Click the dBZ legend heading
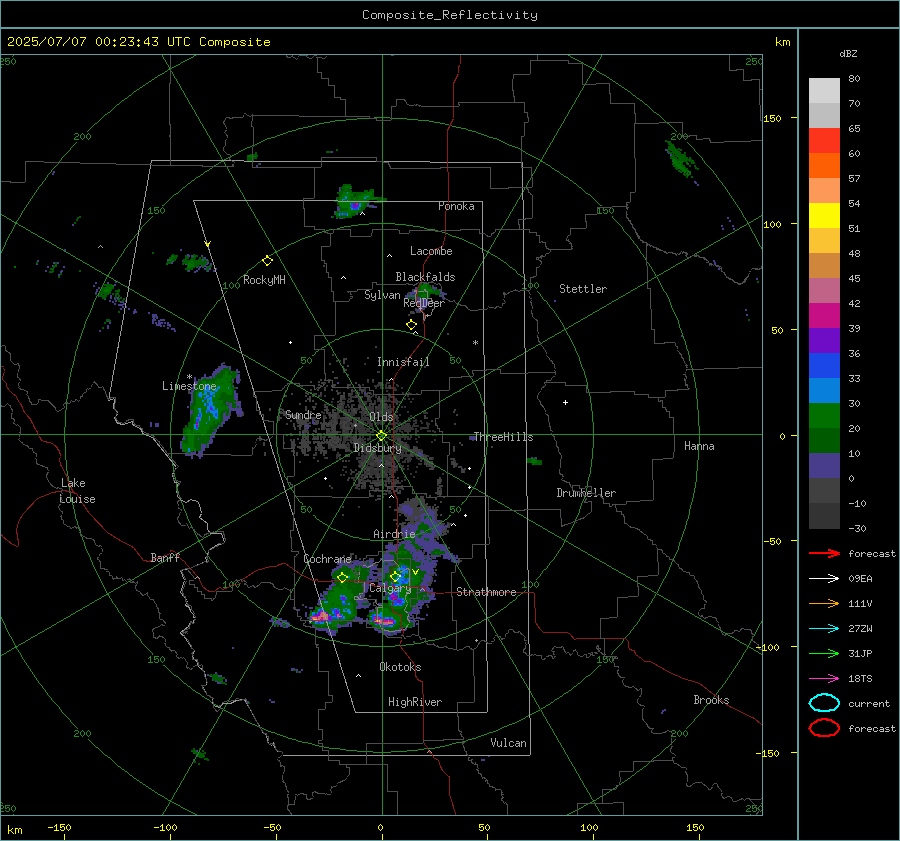This screenshot has height=841, width=900. [x=848, y=54]
